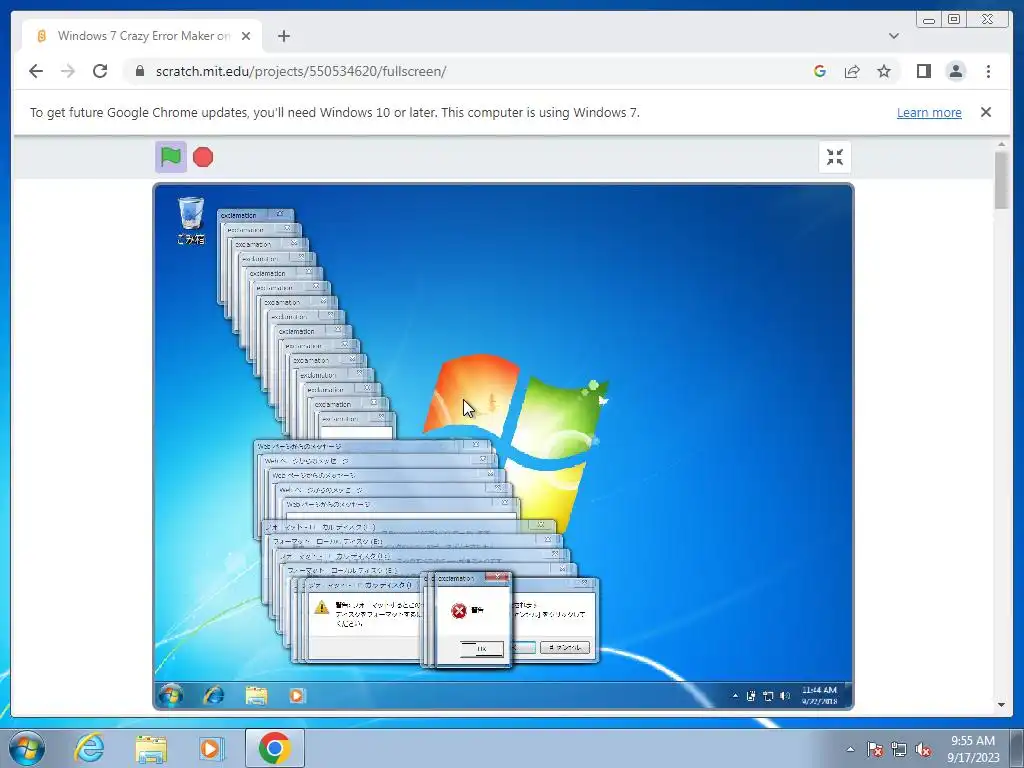Open Action Center flag icon
Image resolution: width=1024 pixels, height=768 pixels.
point(875,750)
